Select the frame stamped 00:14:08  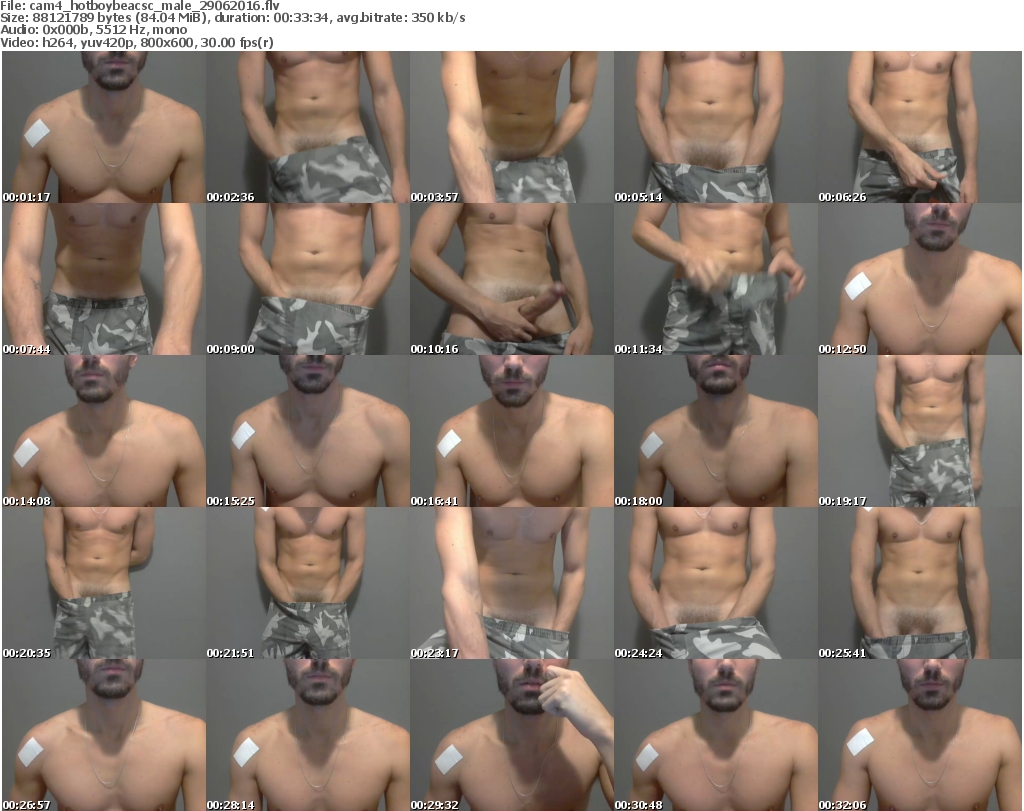click(104, 432)
